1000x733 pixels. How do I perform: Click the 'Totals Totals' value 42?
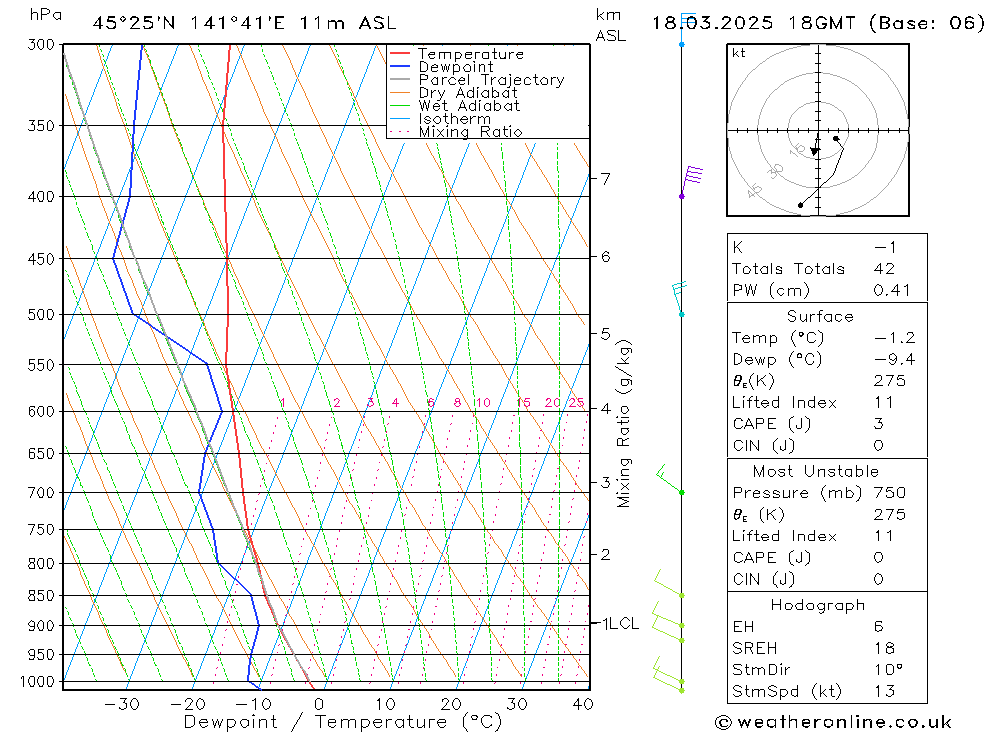(x=885, y=269)
